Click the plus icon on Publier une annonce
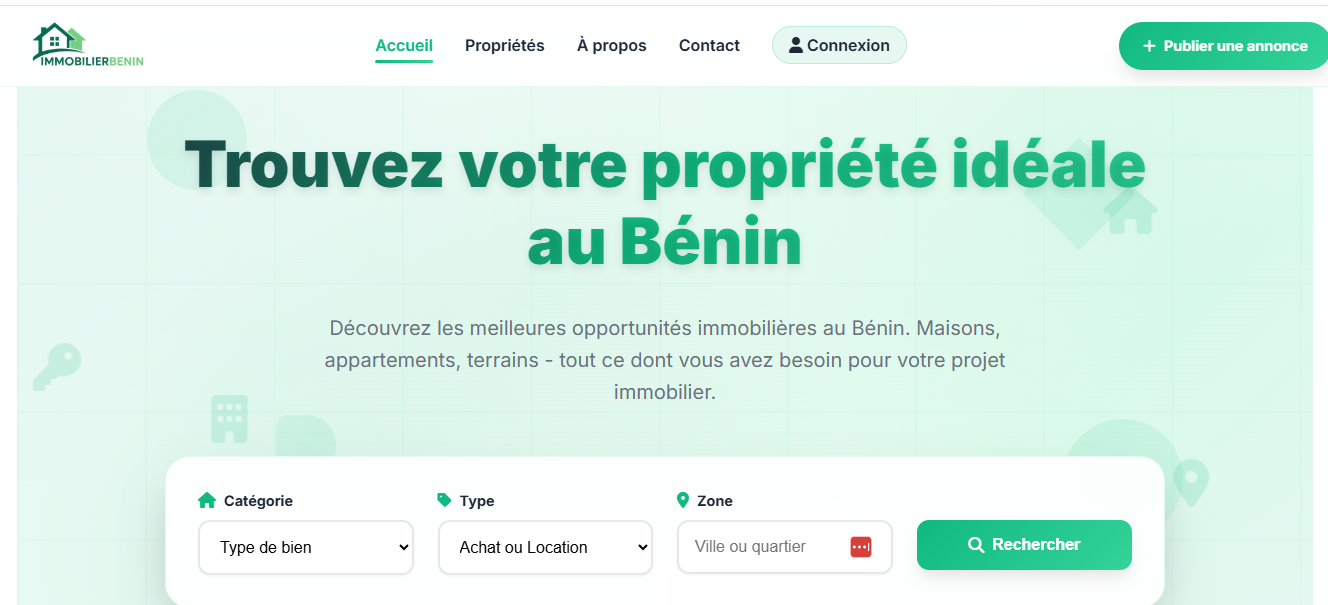Image resolution: width=1328 pixels, height=605 pixels. pos(1149,46)
